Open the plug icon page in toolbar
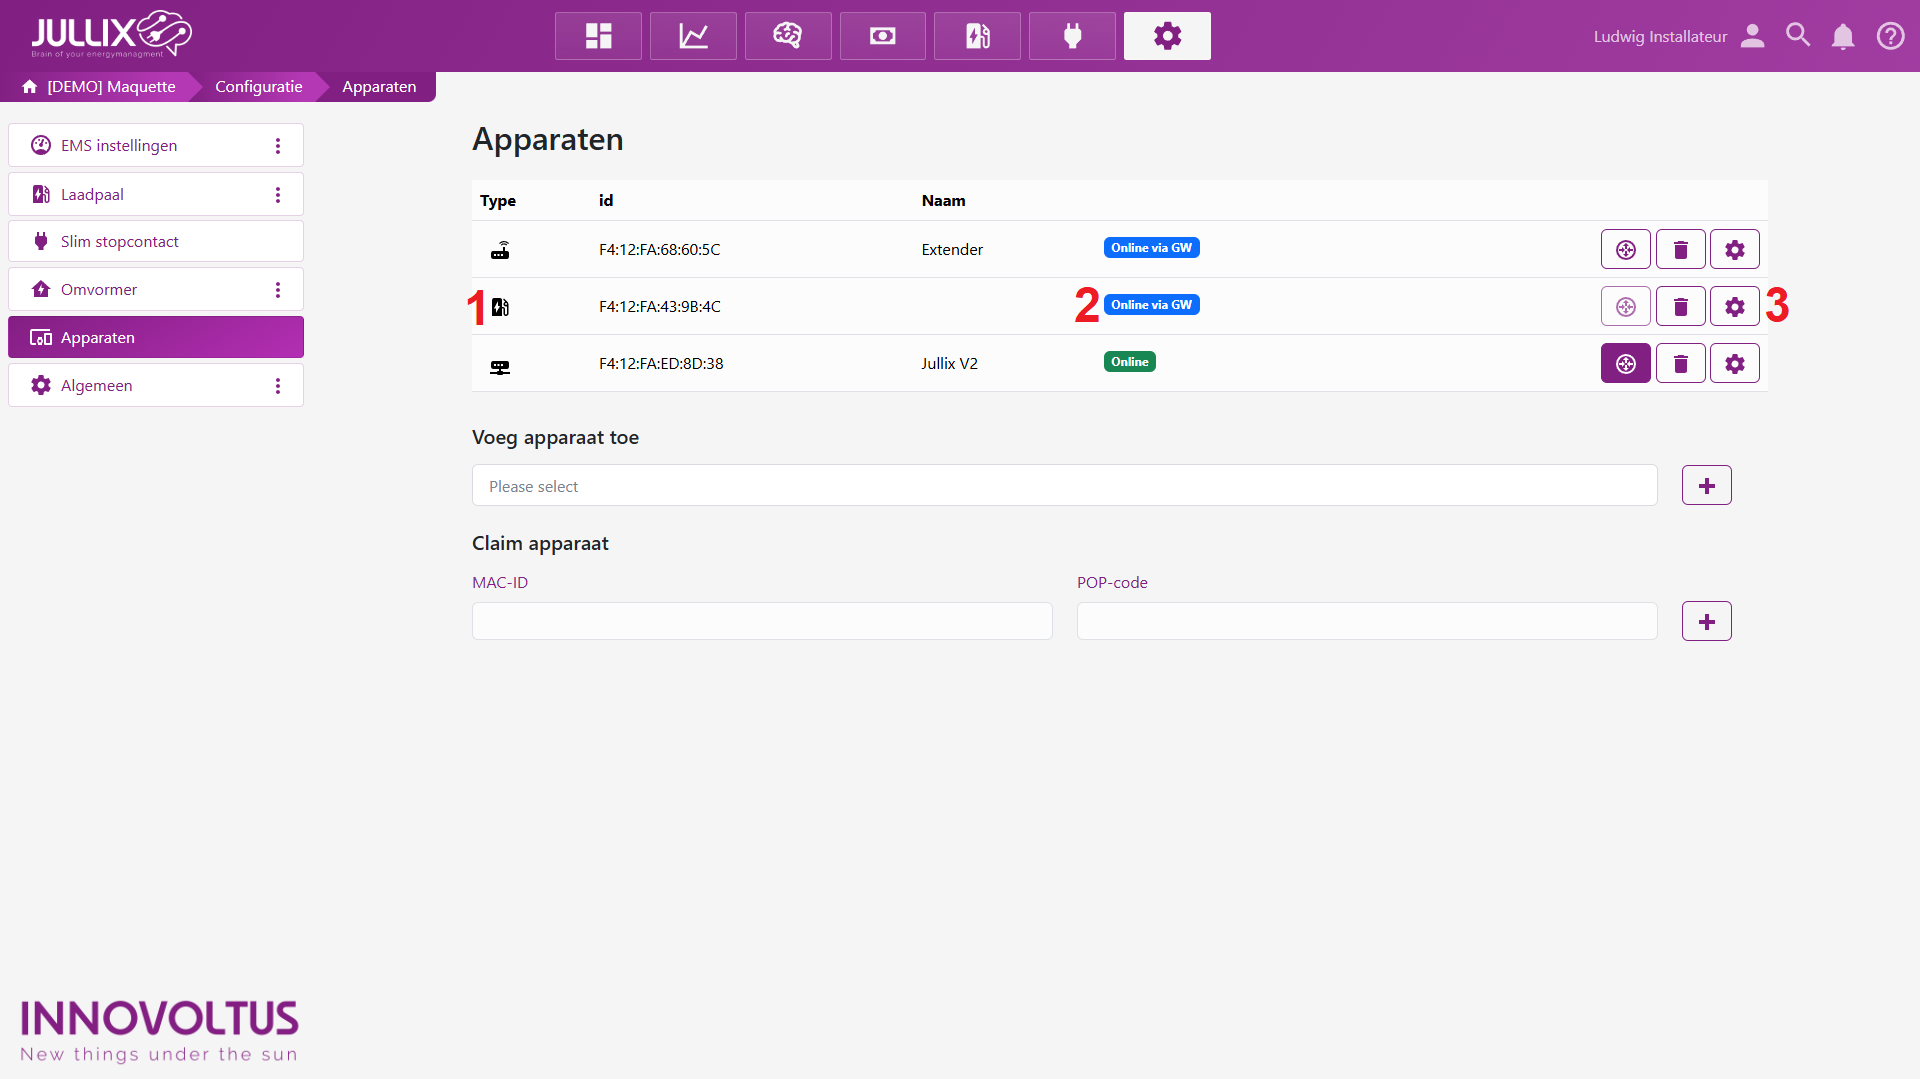Viewport: 1920px width, 1079px height. pos(1072,36)
